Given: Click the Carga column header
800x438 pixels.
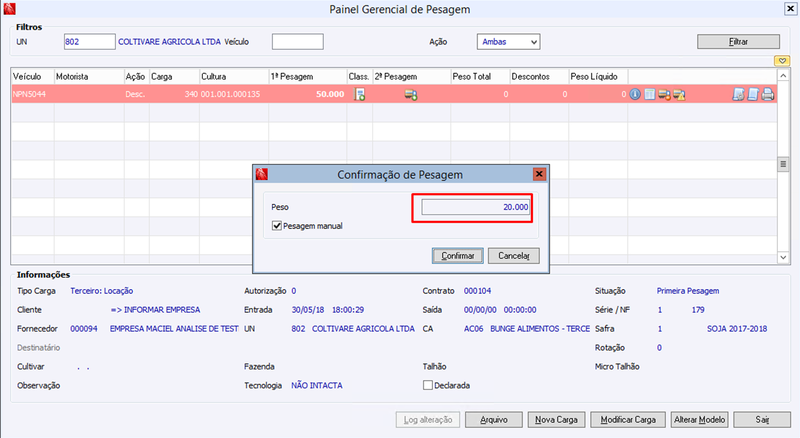Looking at the screenshot, I should tap(174, 77).
